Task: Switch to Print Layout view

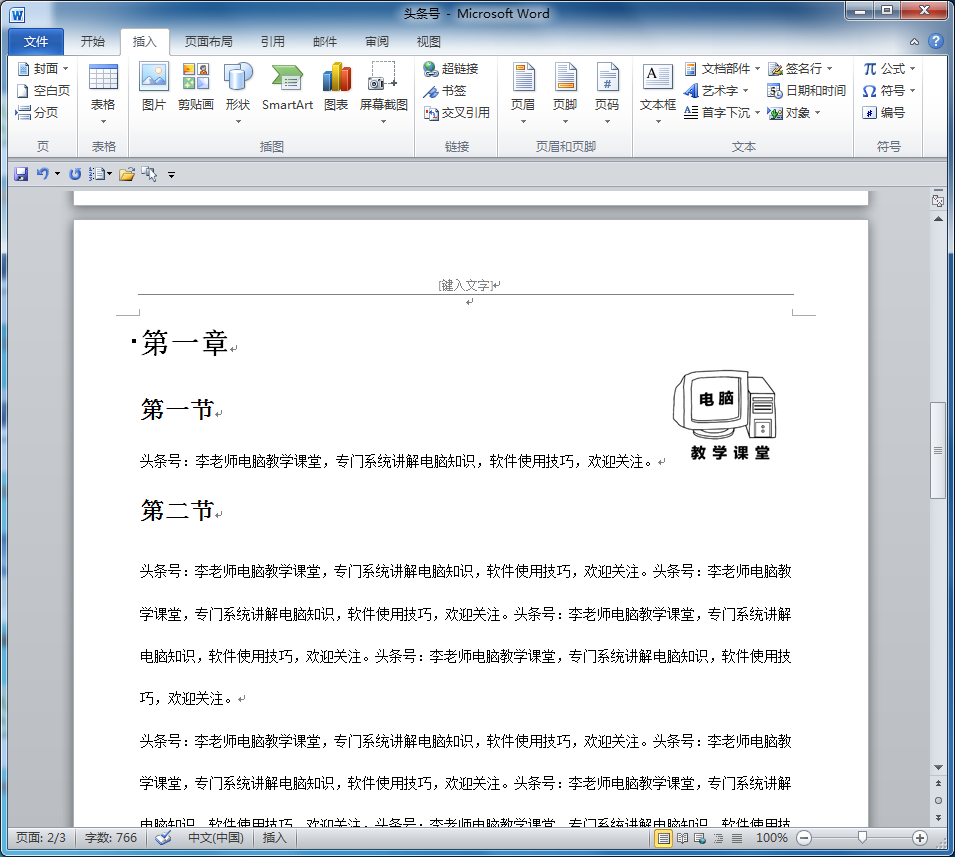Action: point(663,838)
